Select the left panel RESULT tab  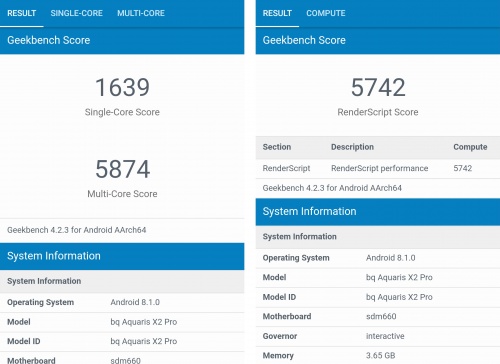[x=22, y=13]
